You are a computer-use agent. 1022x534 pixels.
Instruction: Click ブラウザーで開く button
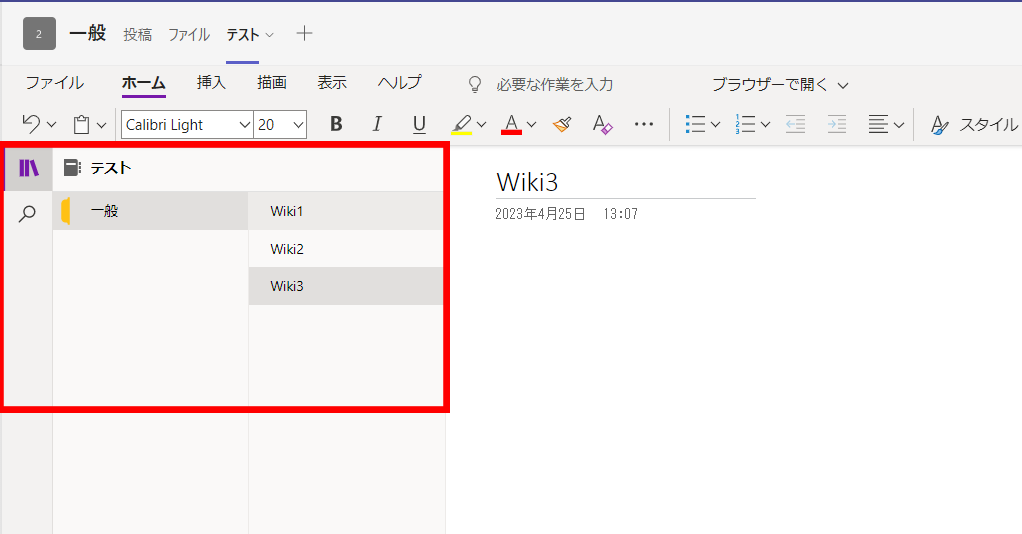click(780, 85)
